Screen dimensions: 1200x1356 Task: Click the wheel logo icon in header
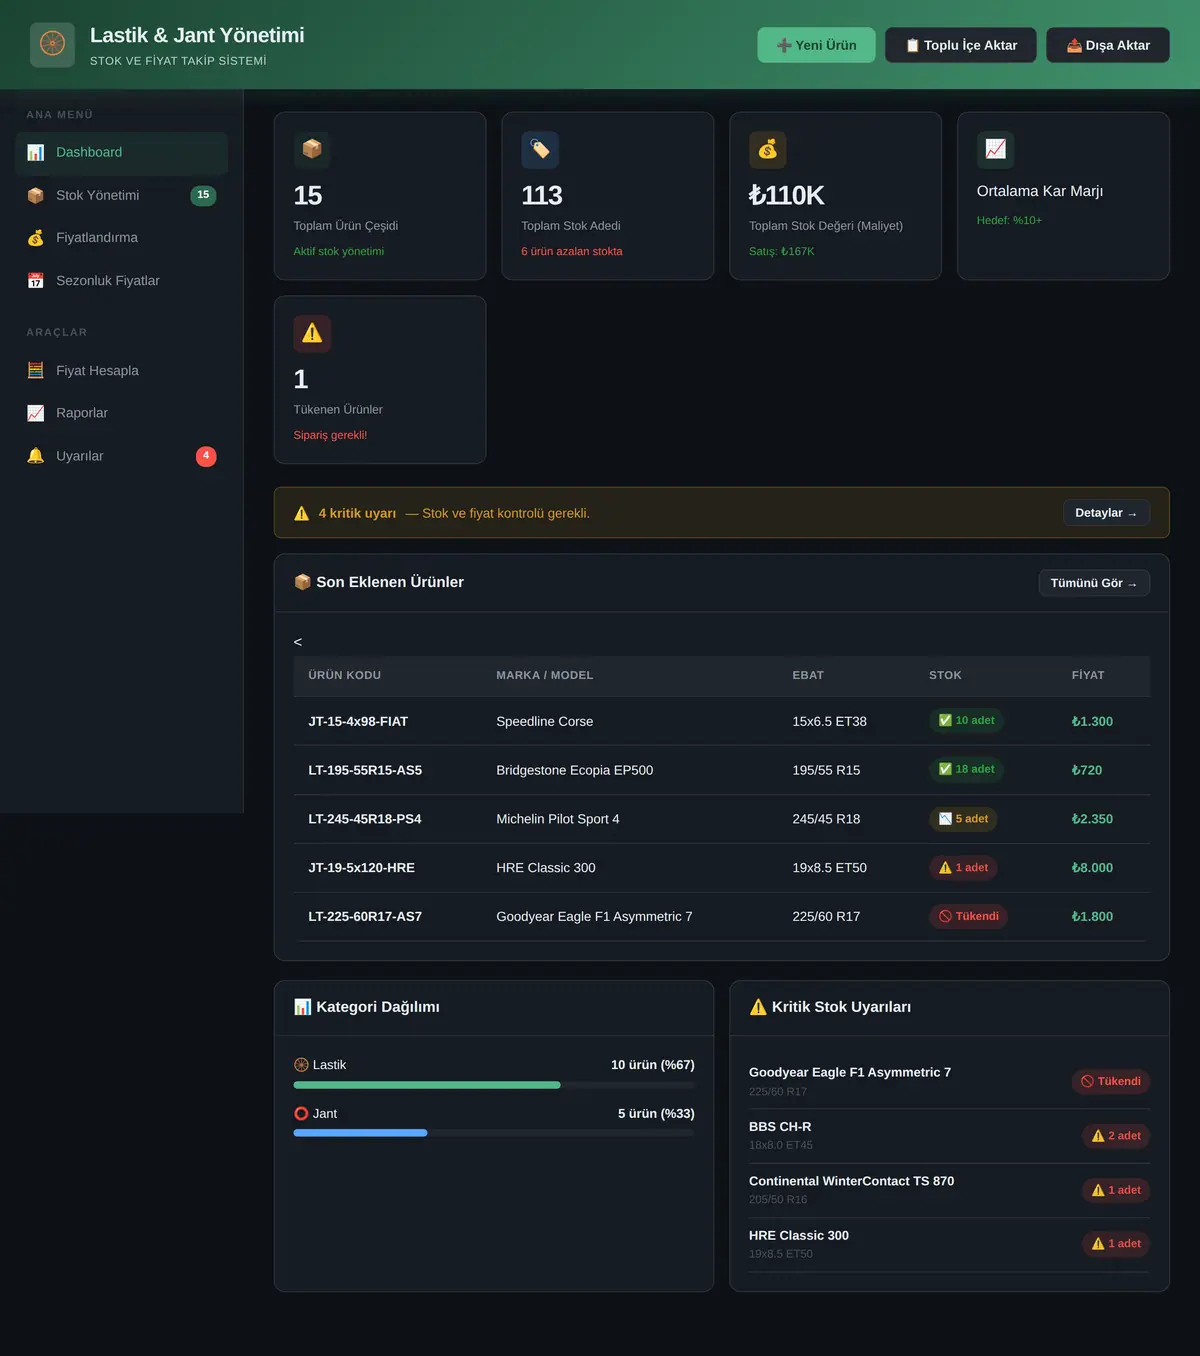(52, 45)
